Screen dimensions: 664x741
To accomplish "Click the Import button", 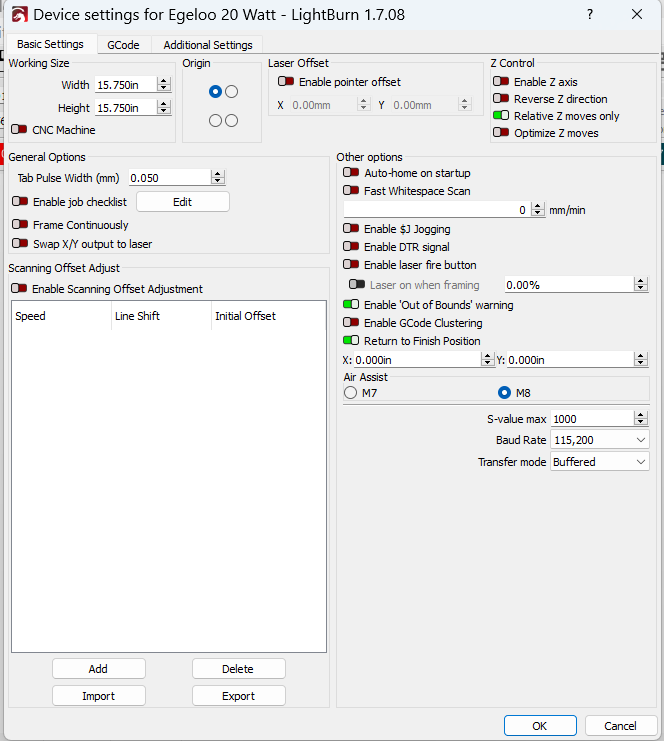I will point(99,696).
